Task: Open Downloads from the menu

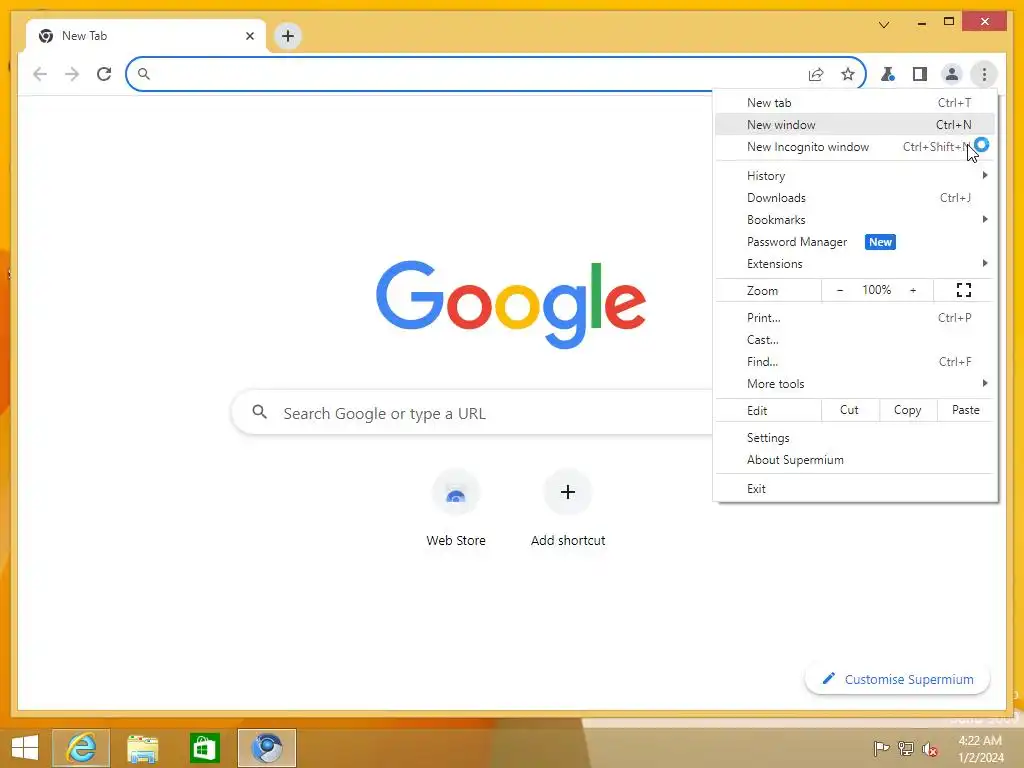Action: [855, 198]
